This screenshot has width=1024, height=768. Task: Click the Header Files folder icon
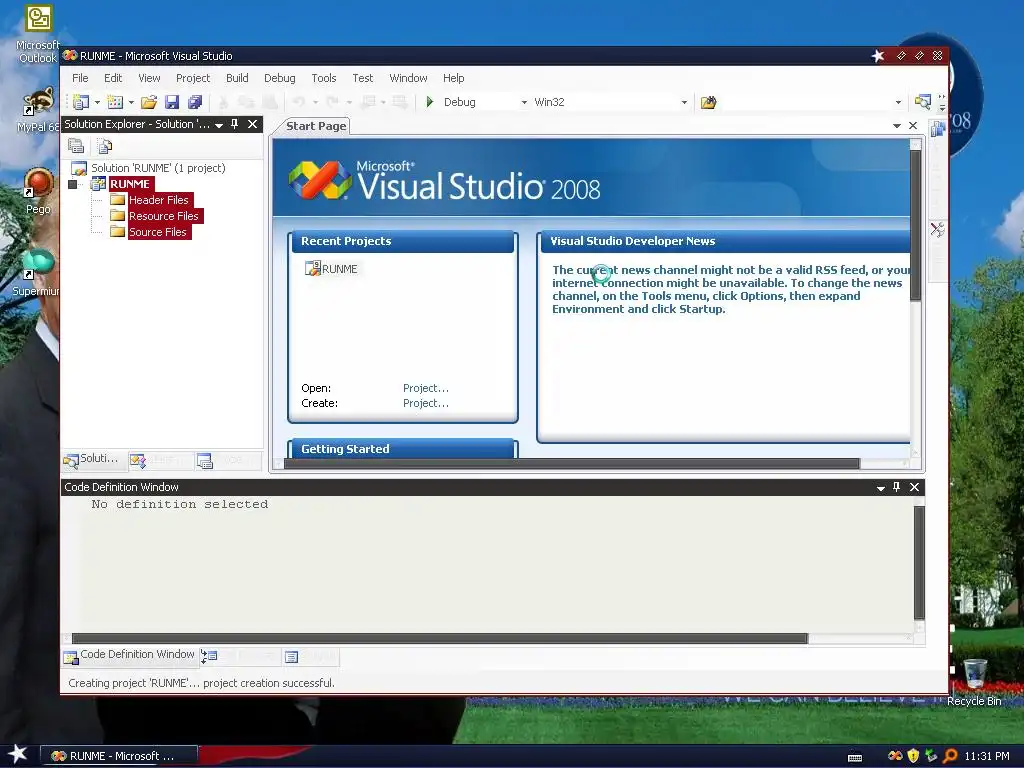click(x=118, y=200)
